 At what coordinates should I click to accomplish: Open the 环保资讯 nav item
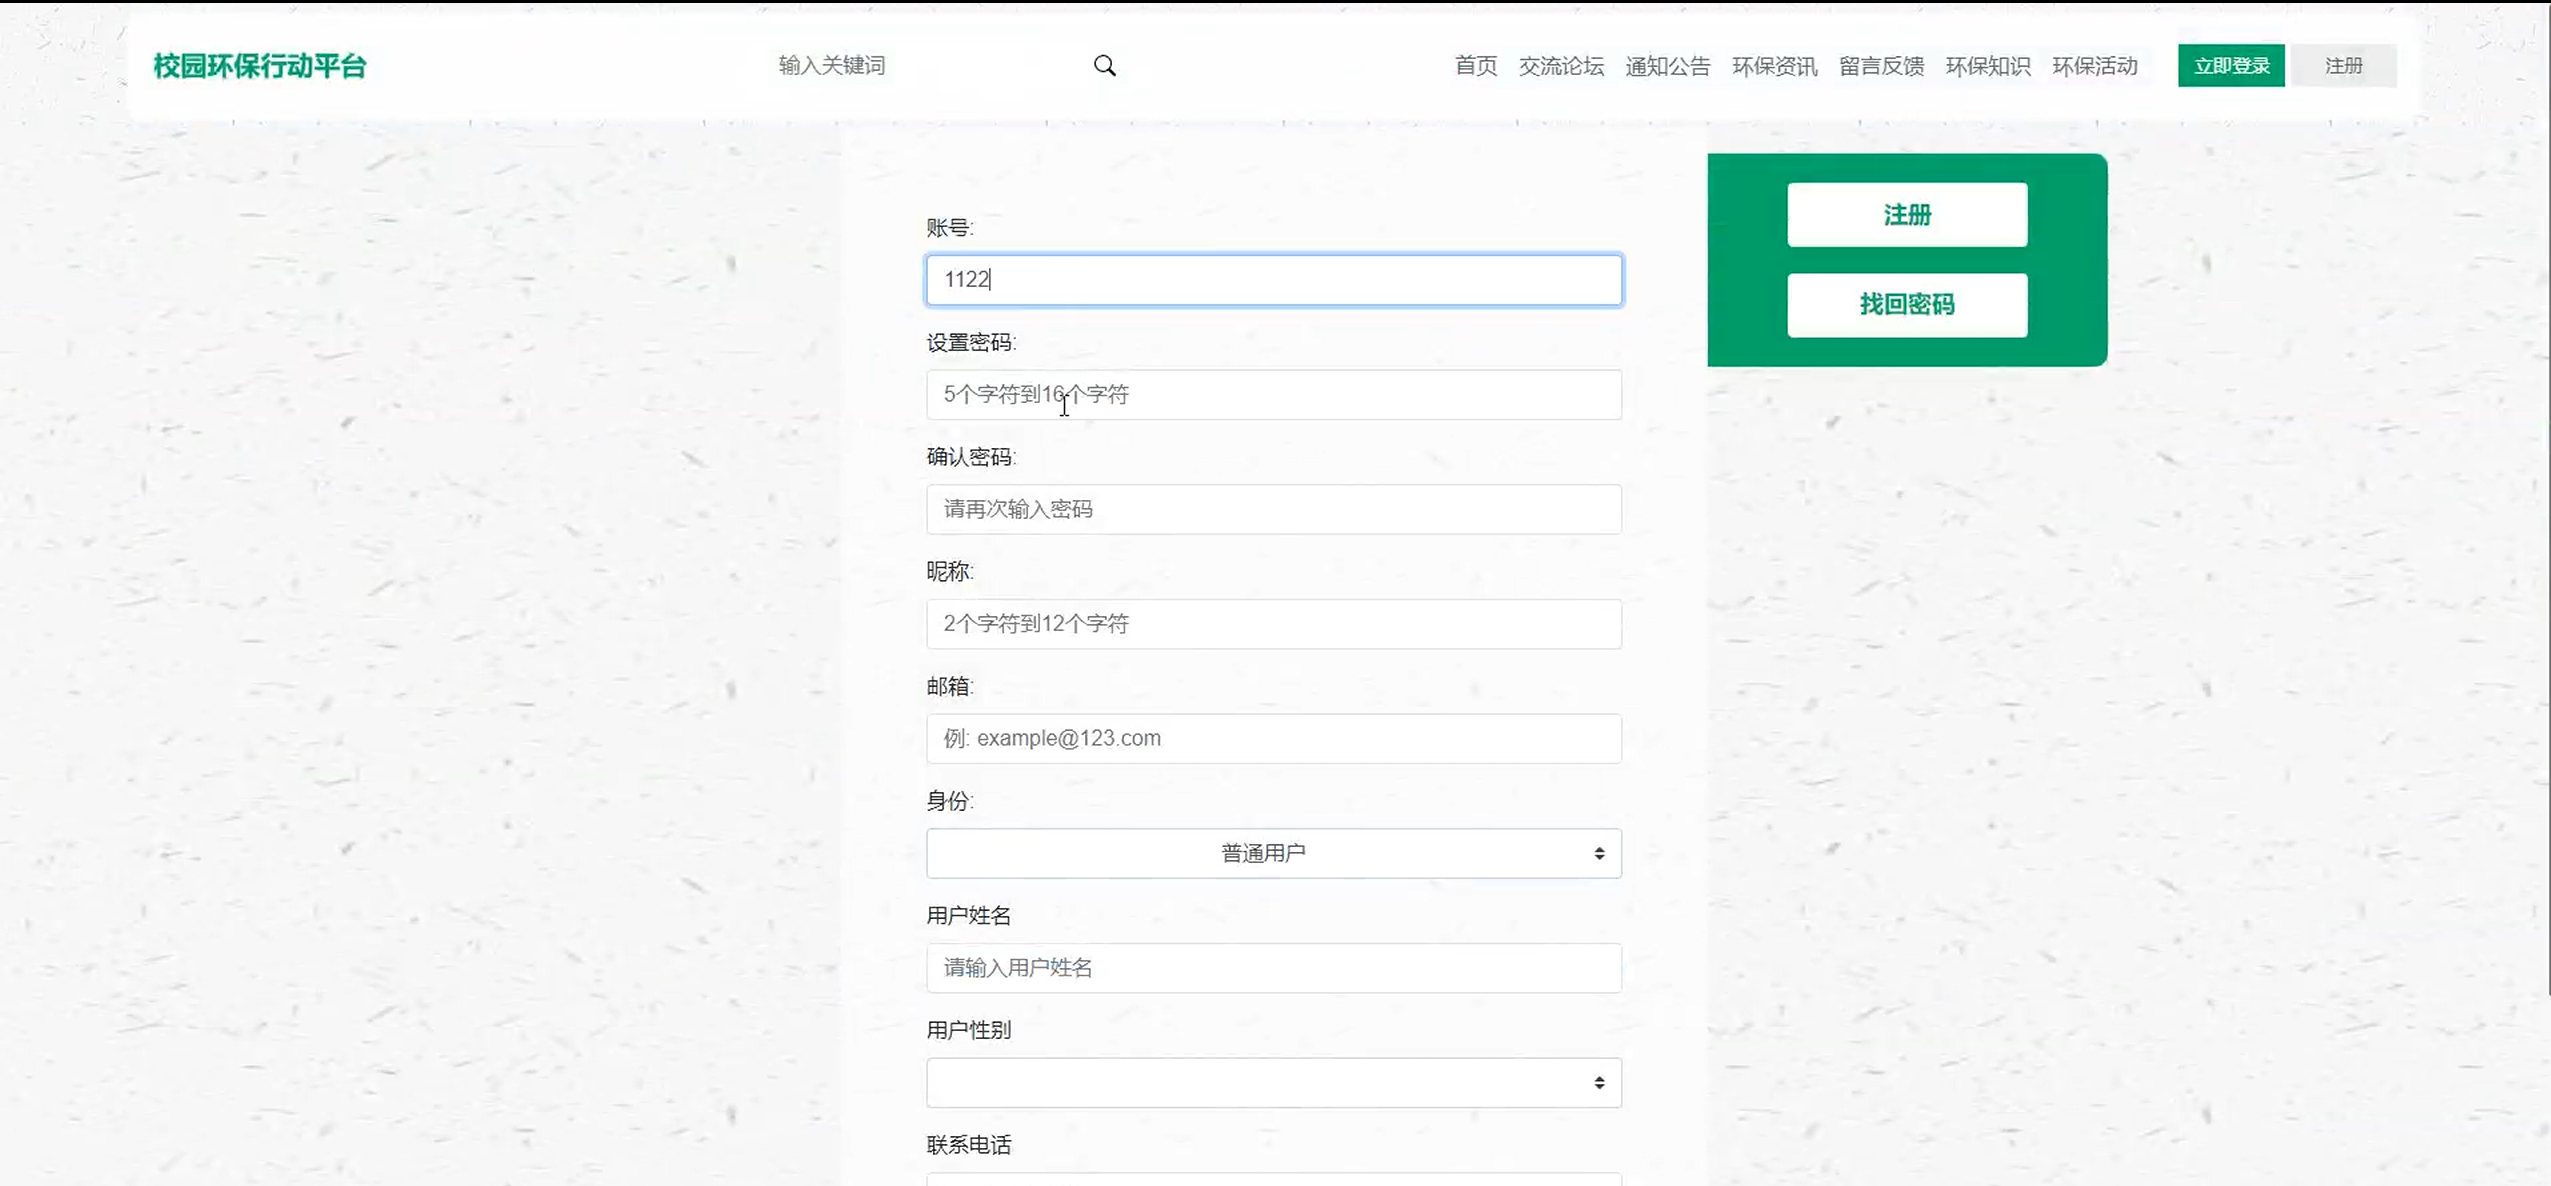pos(1774,66)
